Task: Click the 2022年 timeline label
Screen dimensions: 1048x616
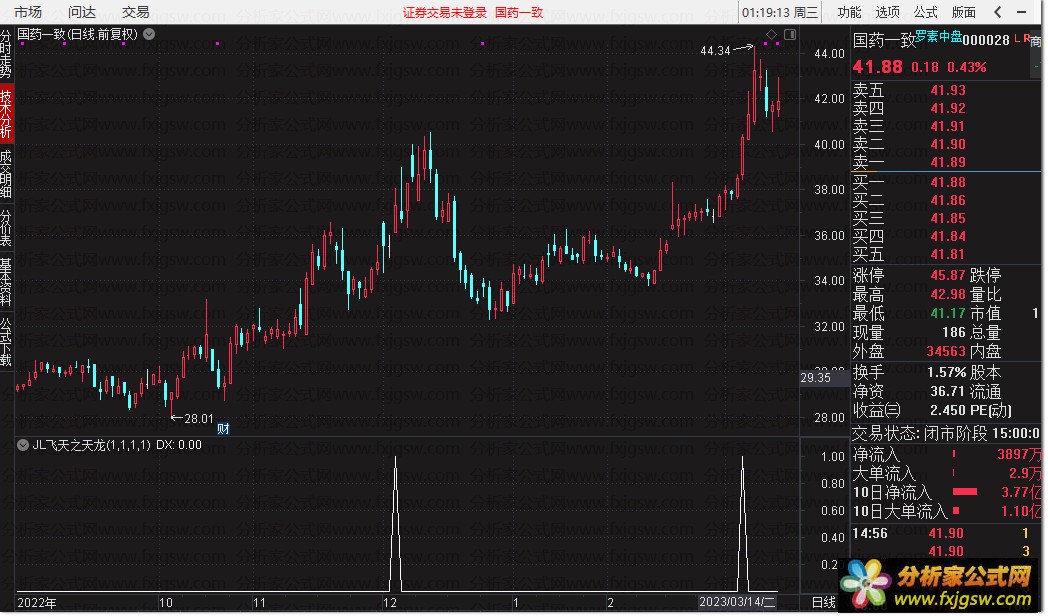Action: pyautogui.click(x=37, y=603)
